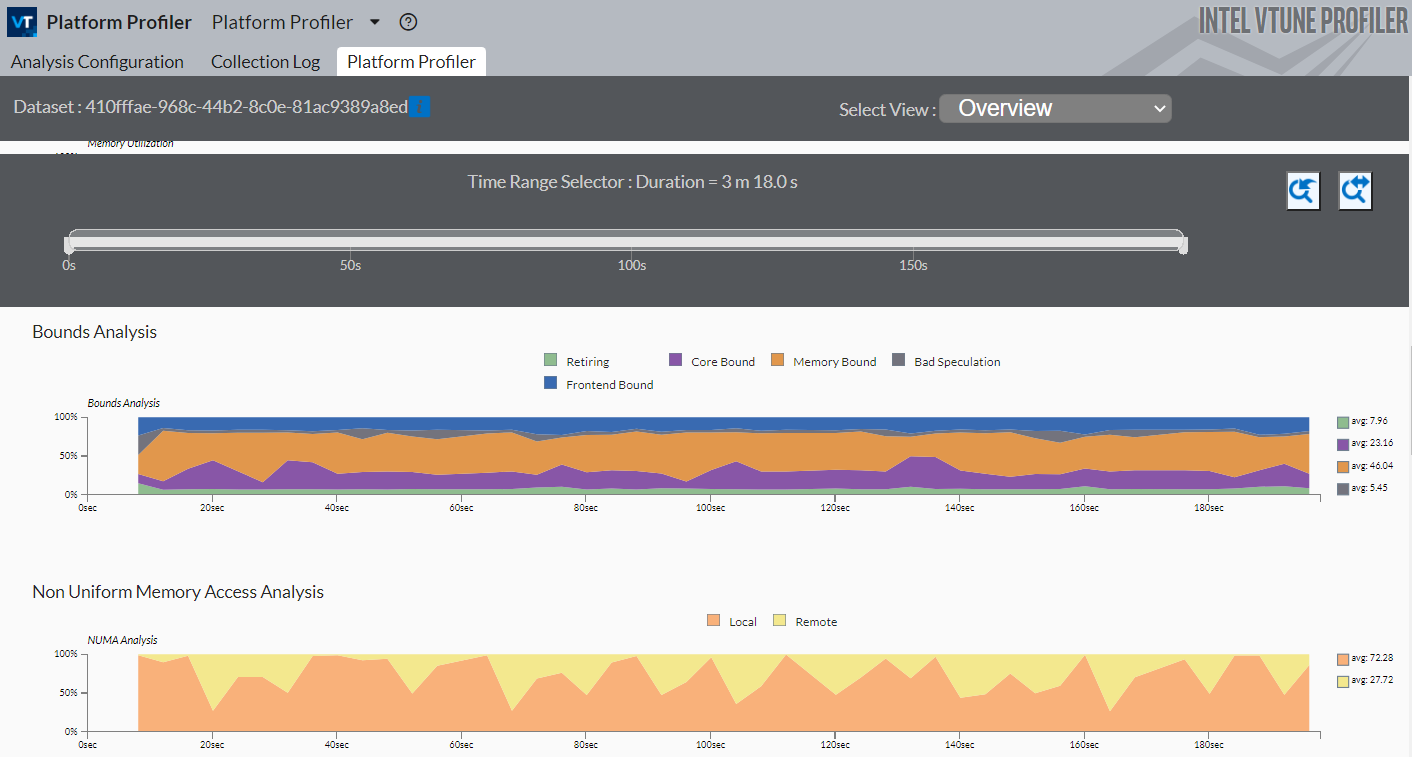Viewport: 1412px width, 757px height.
Task: Hide the Remote series in NUMA legend
Action: click(x=815, y=622)
